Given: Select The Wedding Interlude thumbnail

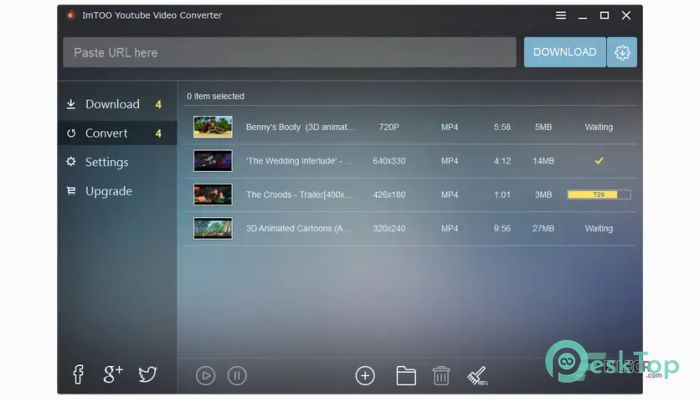Looking at the screenshot, I should pos(213,161).
